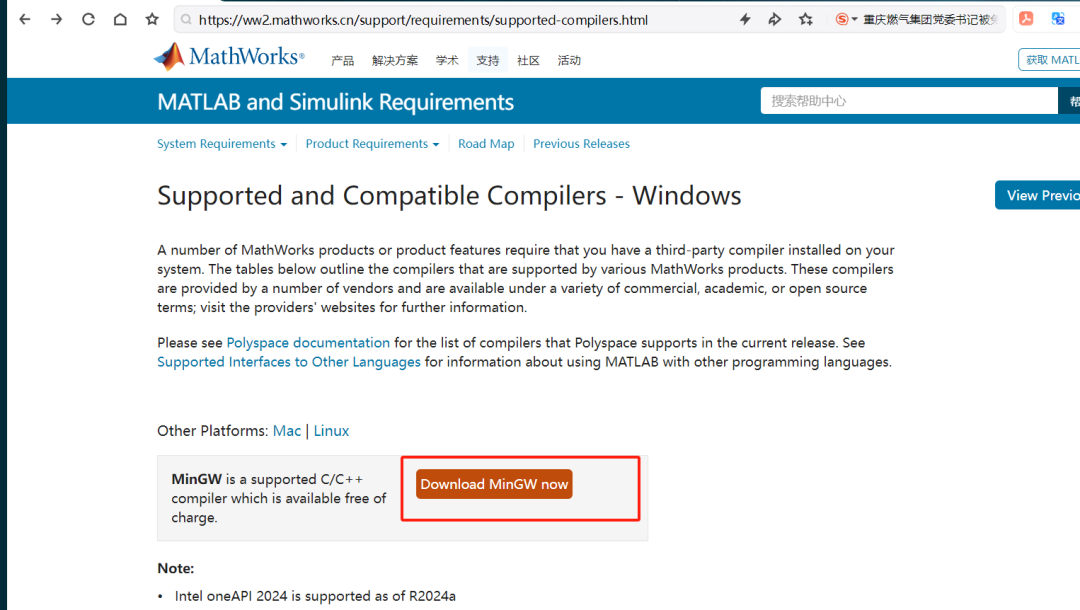Click the "Note:" heading
Viewport: 1080px width, 610px height.
pyautogui.click(x=176, y=569)
